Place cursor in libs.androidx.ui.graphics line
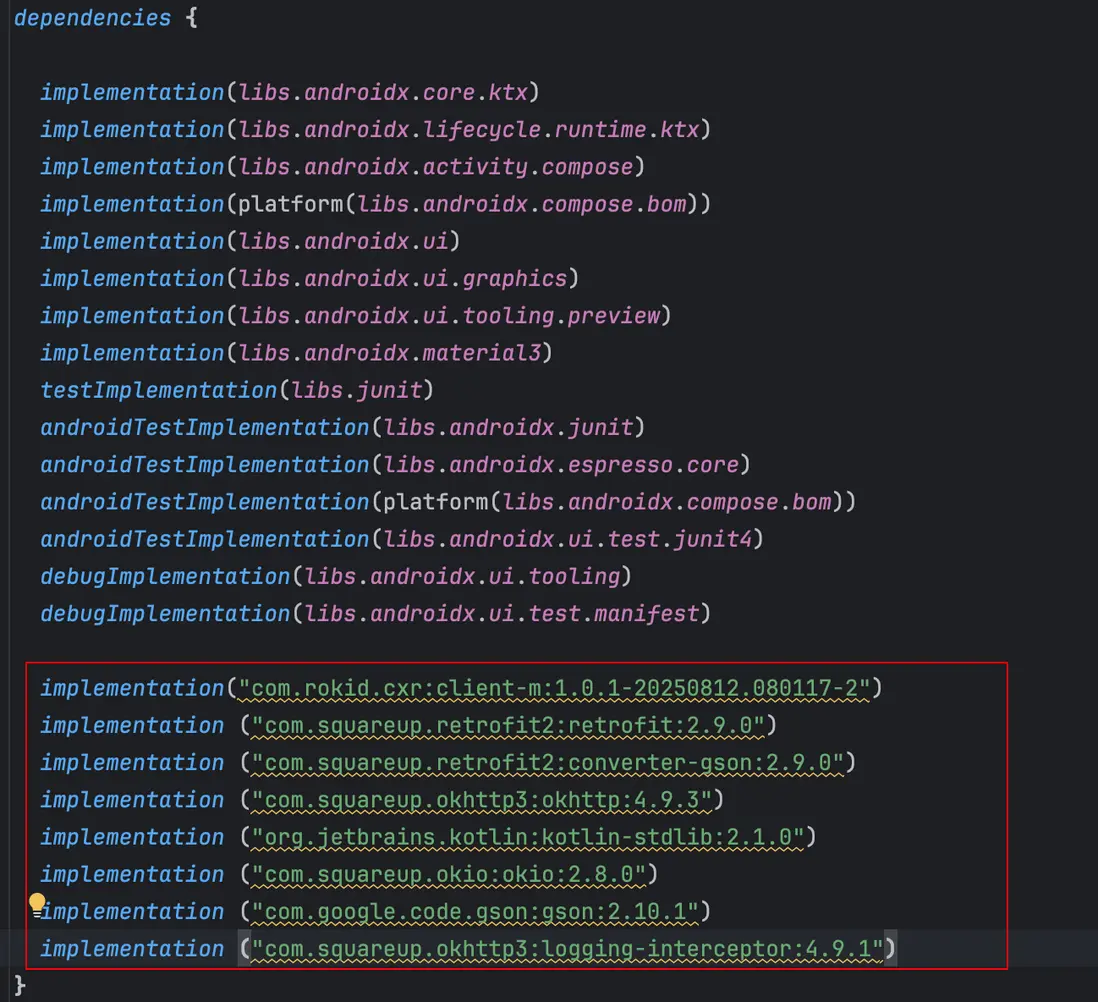Image resolution: width=1098 pixels, height=1002 pixels. coord(310,278)
